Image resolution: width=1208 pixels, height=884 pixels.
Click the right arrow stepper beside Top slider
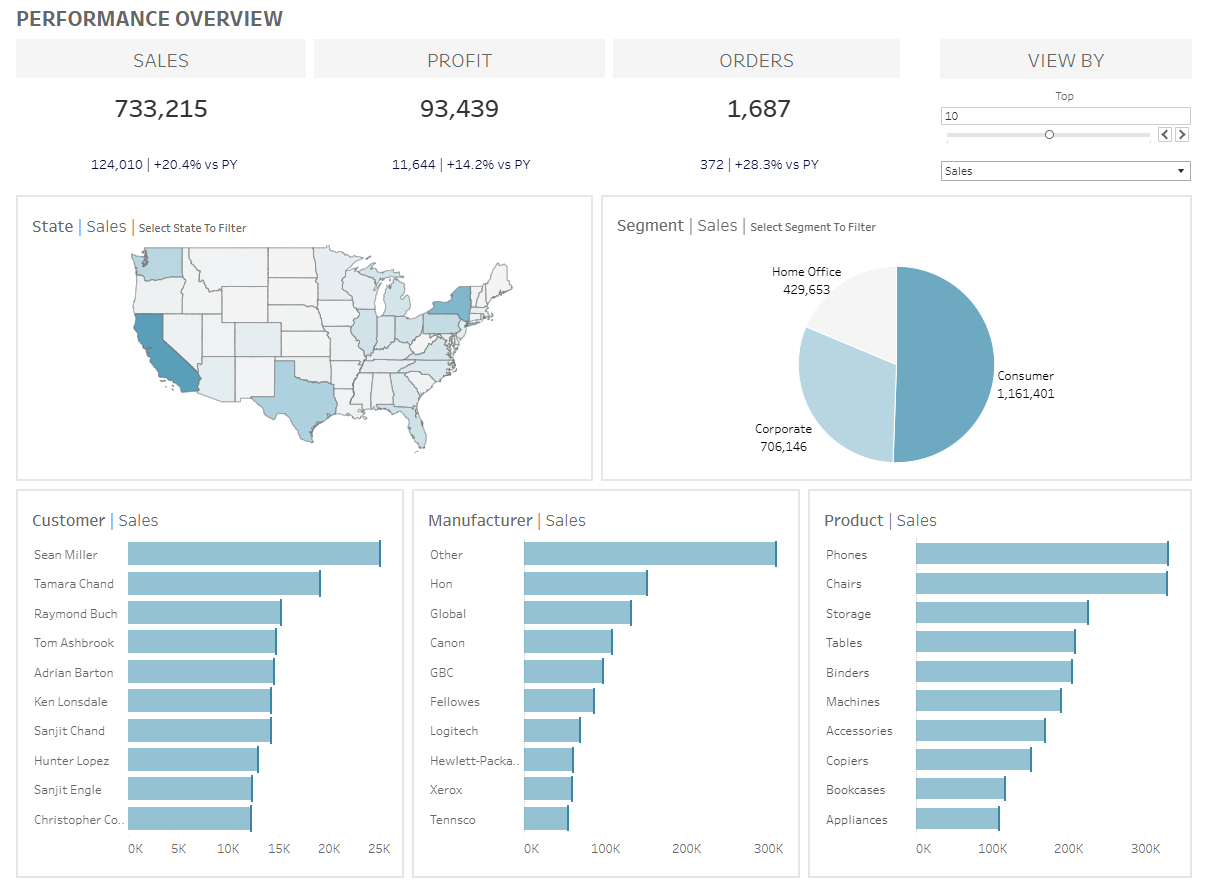tap(1182, 133)
